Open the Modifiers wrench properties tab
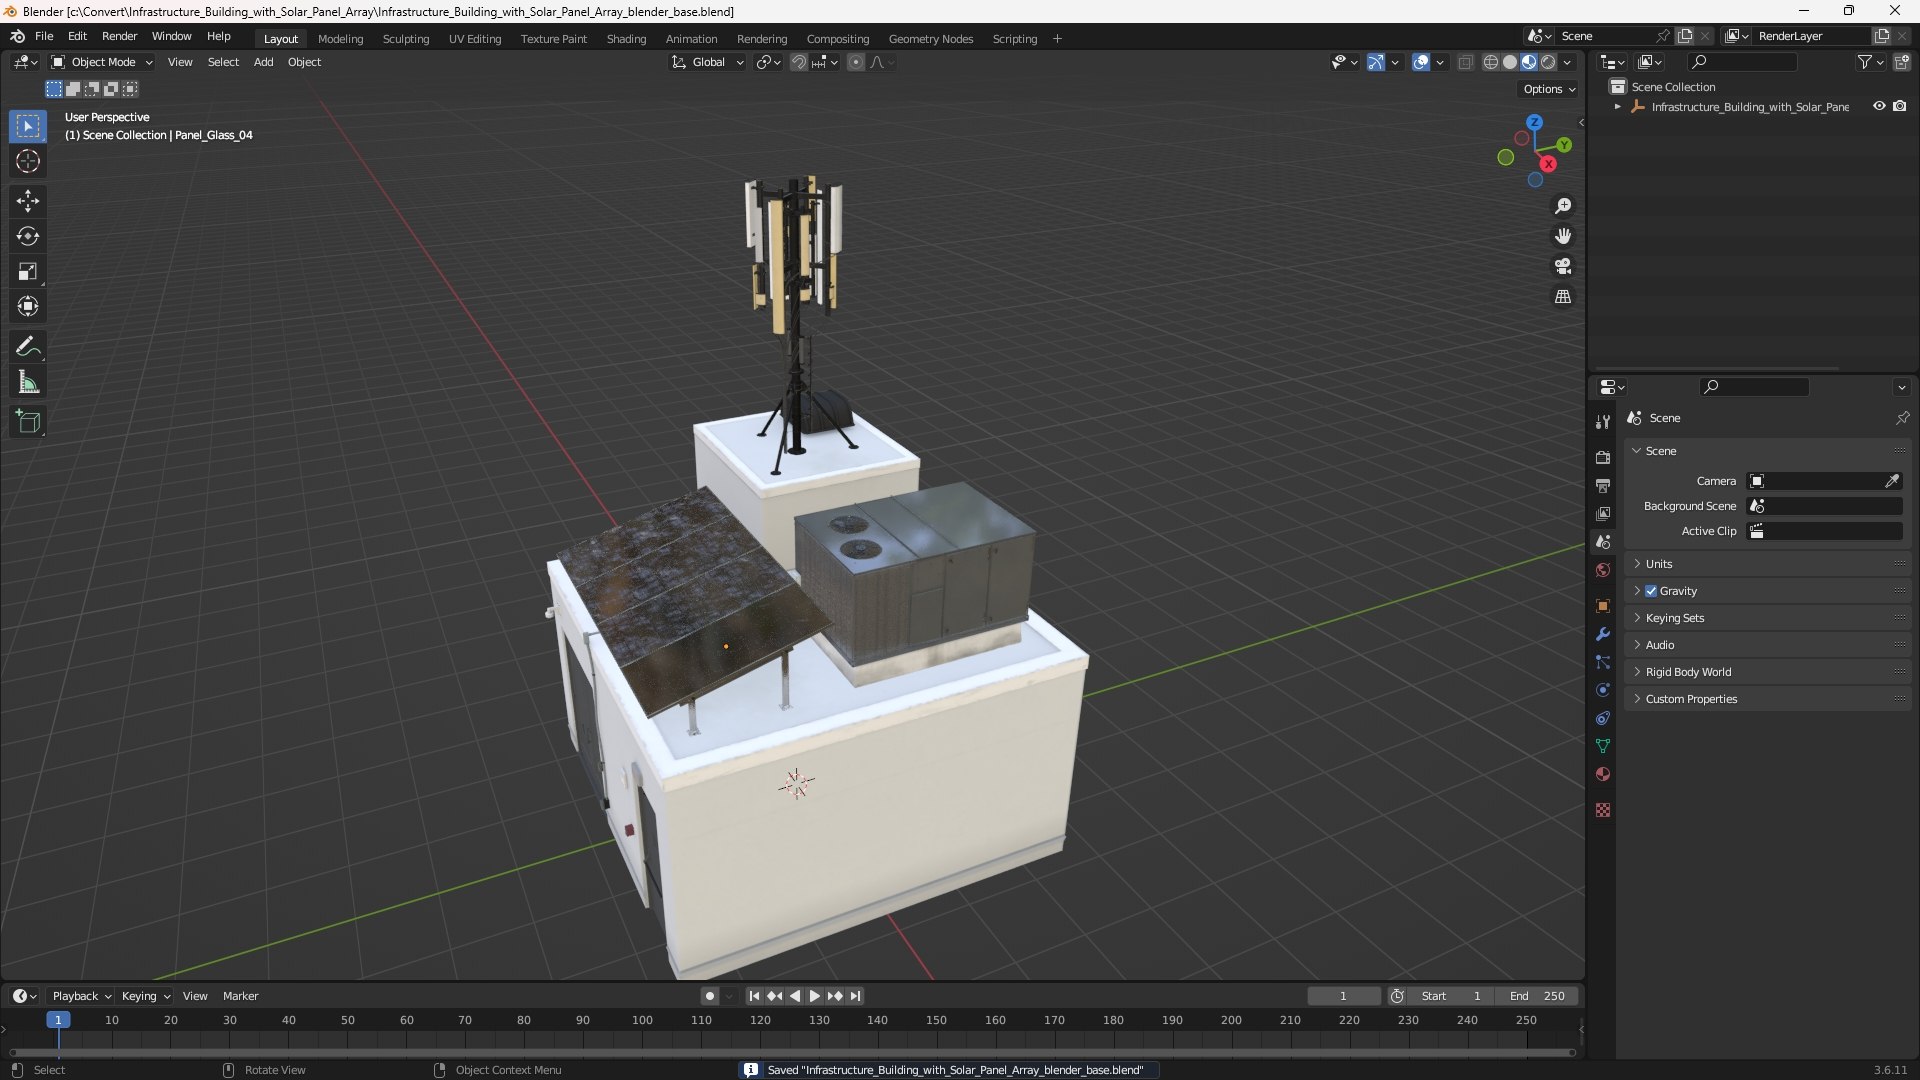This screenshot has height=1080, width=1920. 1603,634
